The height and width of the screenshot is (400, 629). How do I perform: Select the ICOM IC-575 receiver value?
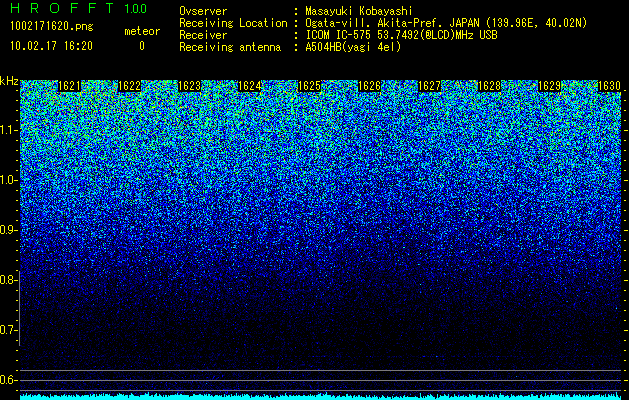tap(401, 35)
